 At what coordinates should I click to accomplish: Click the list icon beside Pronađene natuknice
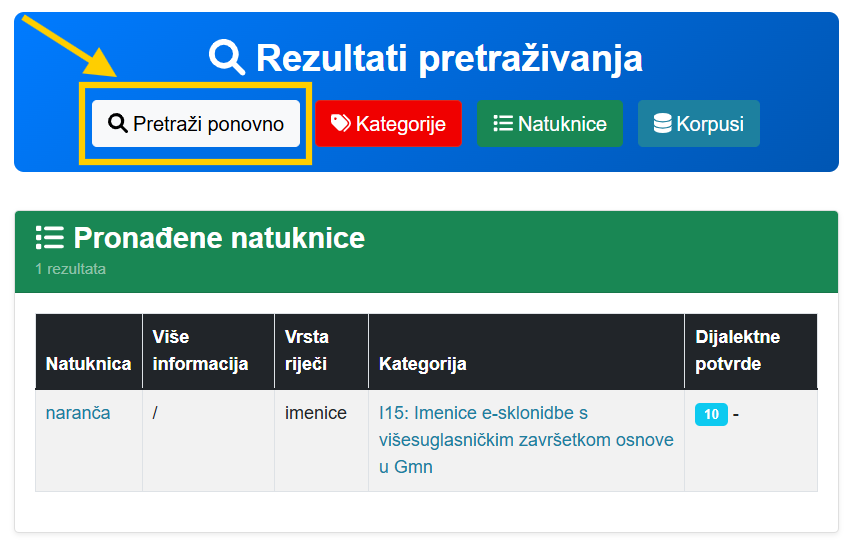pos(49,238)
